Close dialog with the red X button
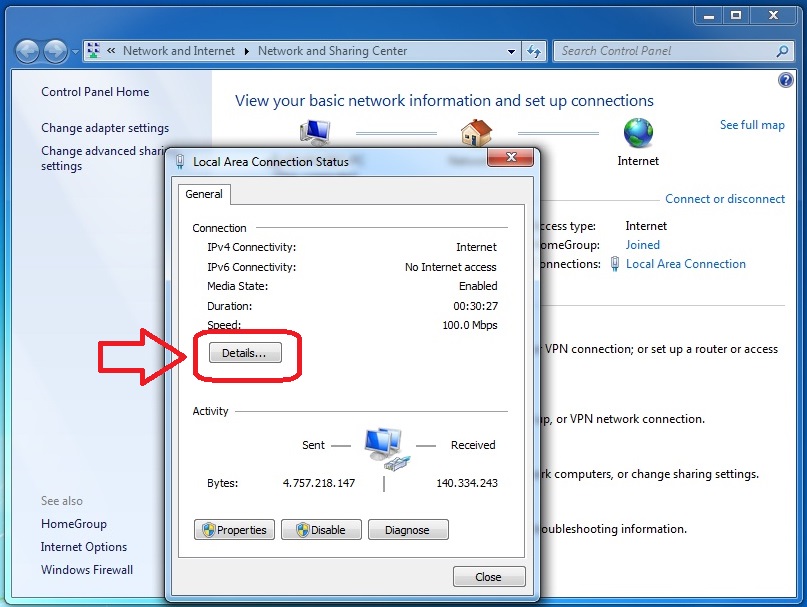 coord(511,158)
